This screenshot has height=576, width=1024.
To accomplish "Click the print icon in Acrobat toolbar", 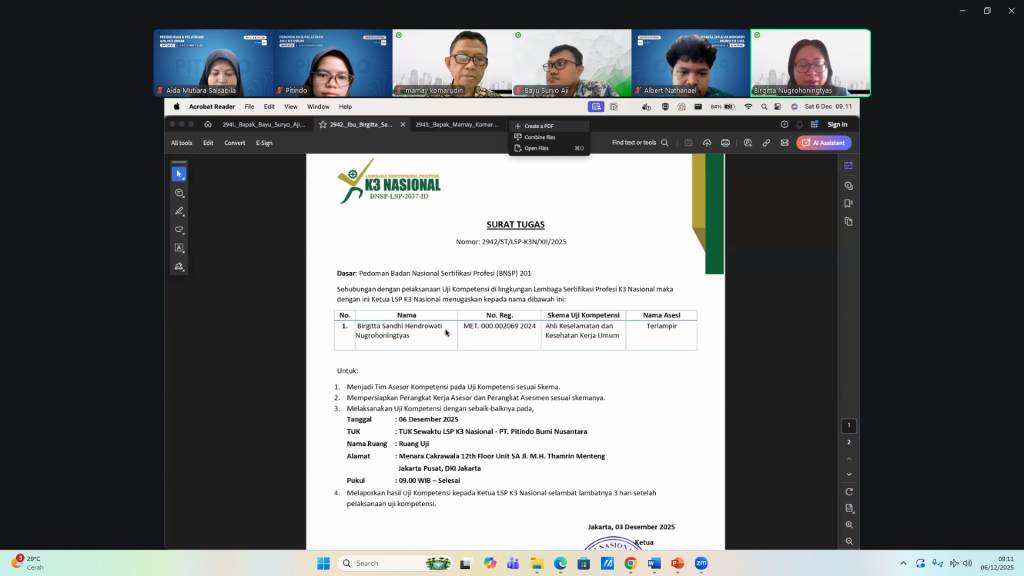I will 725,143.
